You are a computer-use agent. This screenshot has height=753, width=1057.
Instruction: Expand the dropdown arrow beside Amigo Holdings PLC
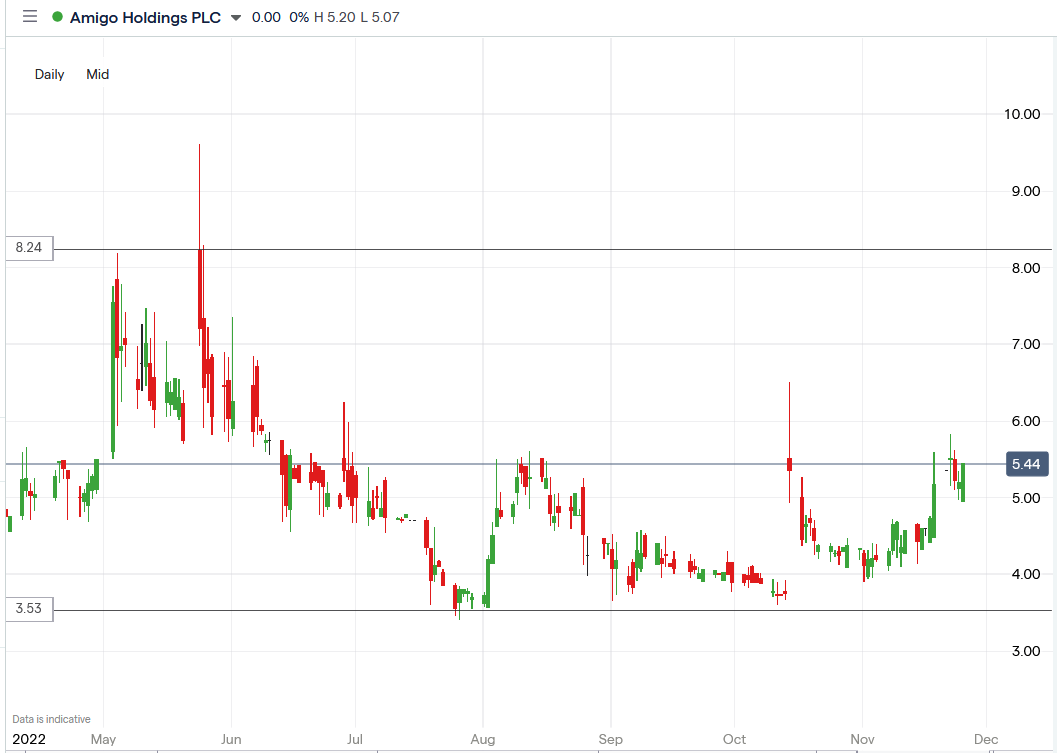[235, 18]
